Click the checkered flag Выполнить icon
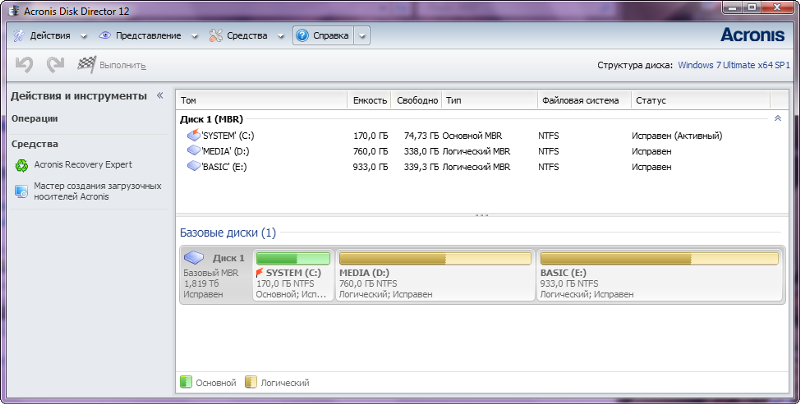 [x=87, y=65]
